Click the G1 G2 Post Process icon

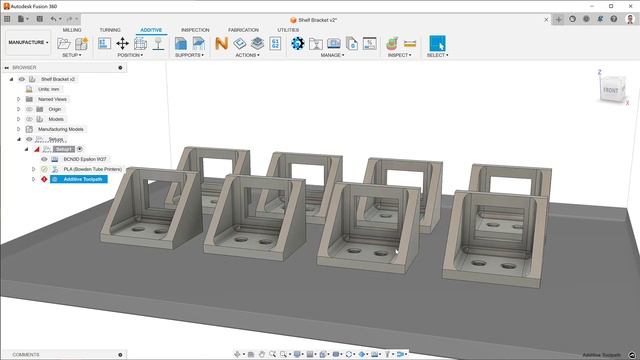pyautogui.click(x=275, y=43)
